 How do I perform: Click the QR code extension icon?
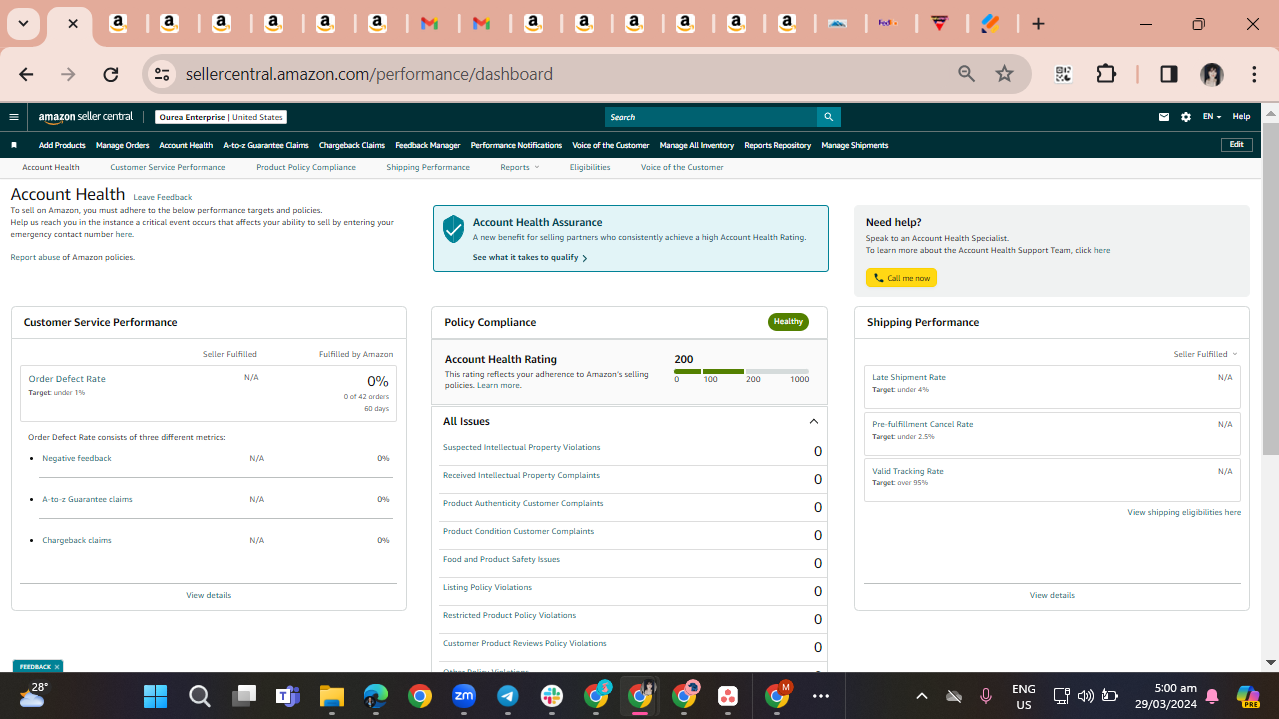[x=1063, y=74]
